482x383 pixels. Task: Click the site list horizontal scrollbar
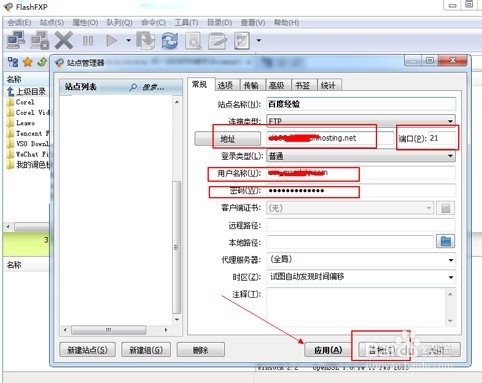(x=109, y=330)
